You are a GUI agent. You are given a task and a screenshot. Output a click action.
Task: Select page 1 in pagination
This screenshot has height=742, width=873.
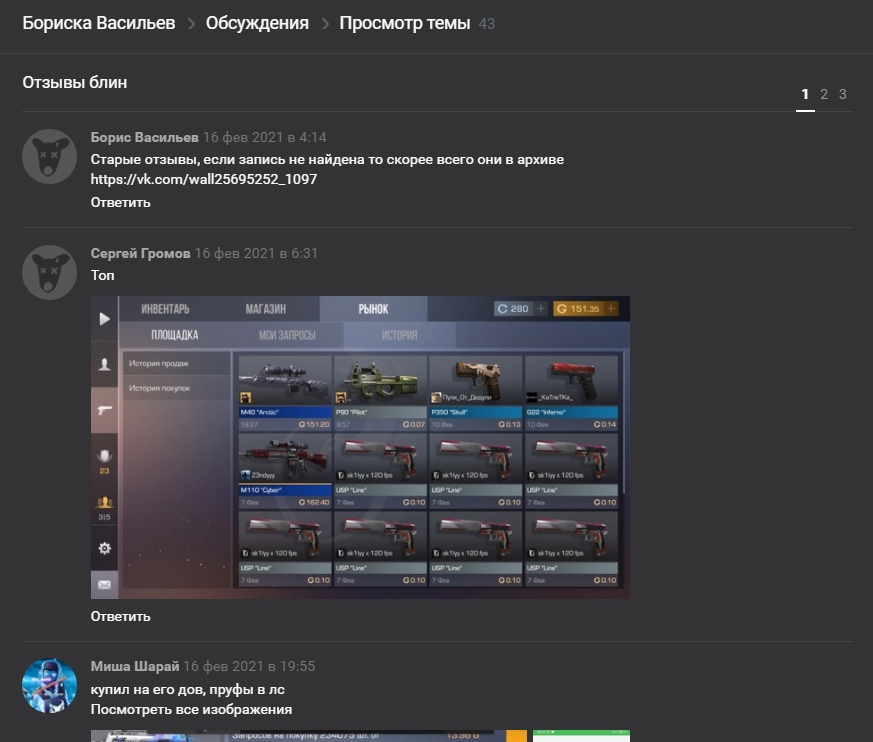tap(805, 94)
